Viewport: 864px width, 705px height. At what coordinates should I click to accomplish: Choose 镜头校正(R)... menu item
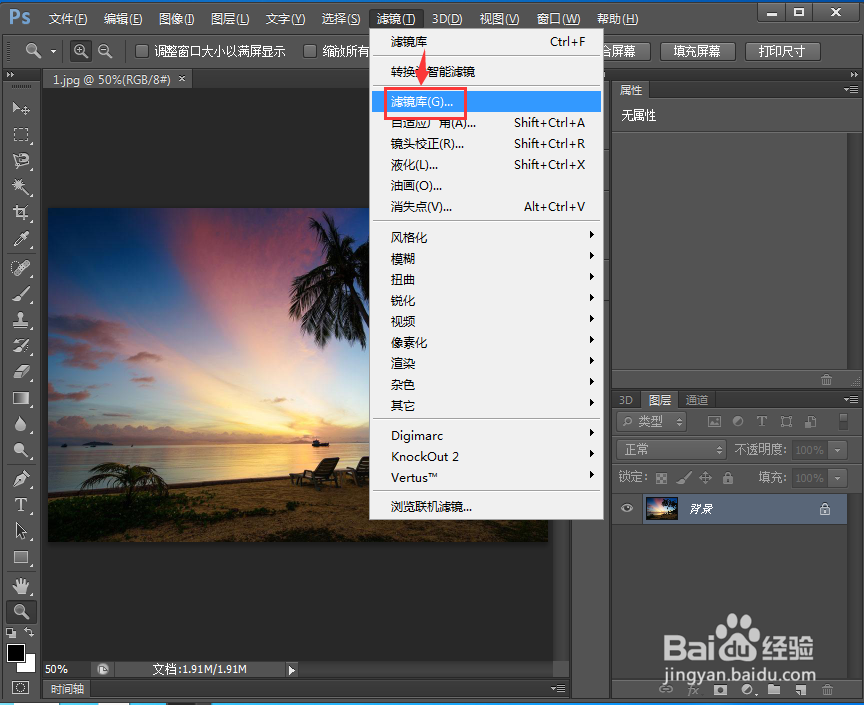(487, 144)
